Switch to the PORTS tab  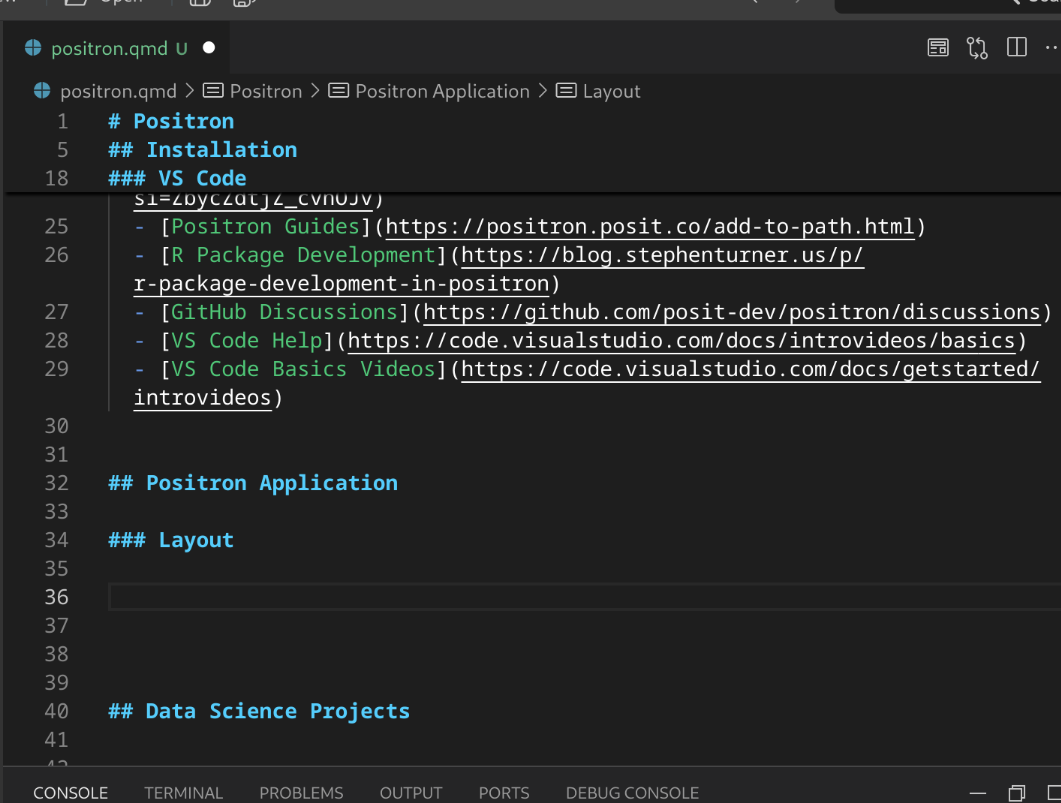tap(503, 792)
